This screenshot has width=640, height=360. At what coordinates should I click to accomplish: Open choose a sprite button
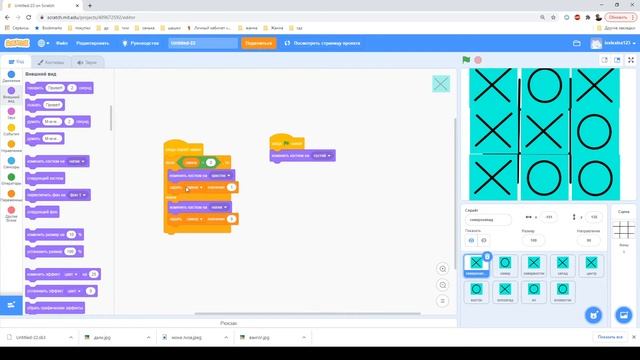click(x=593, y=315)
